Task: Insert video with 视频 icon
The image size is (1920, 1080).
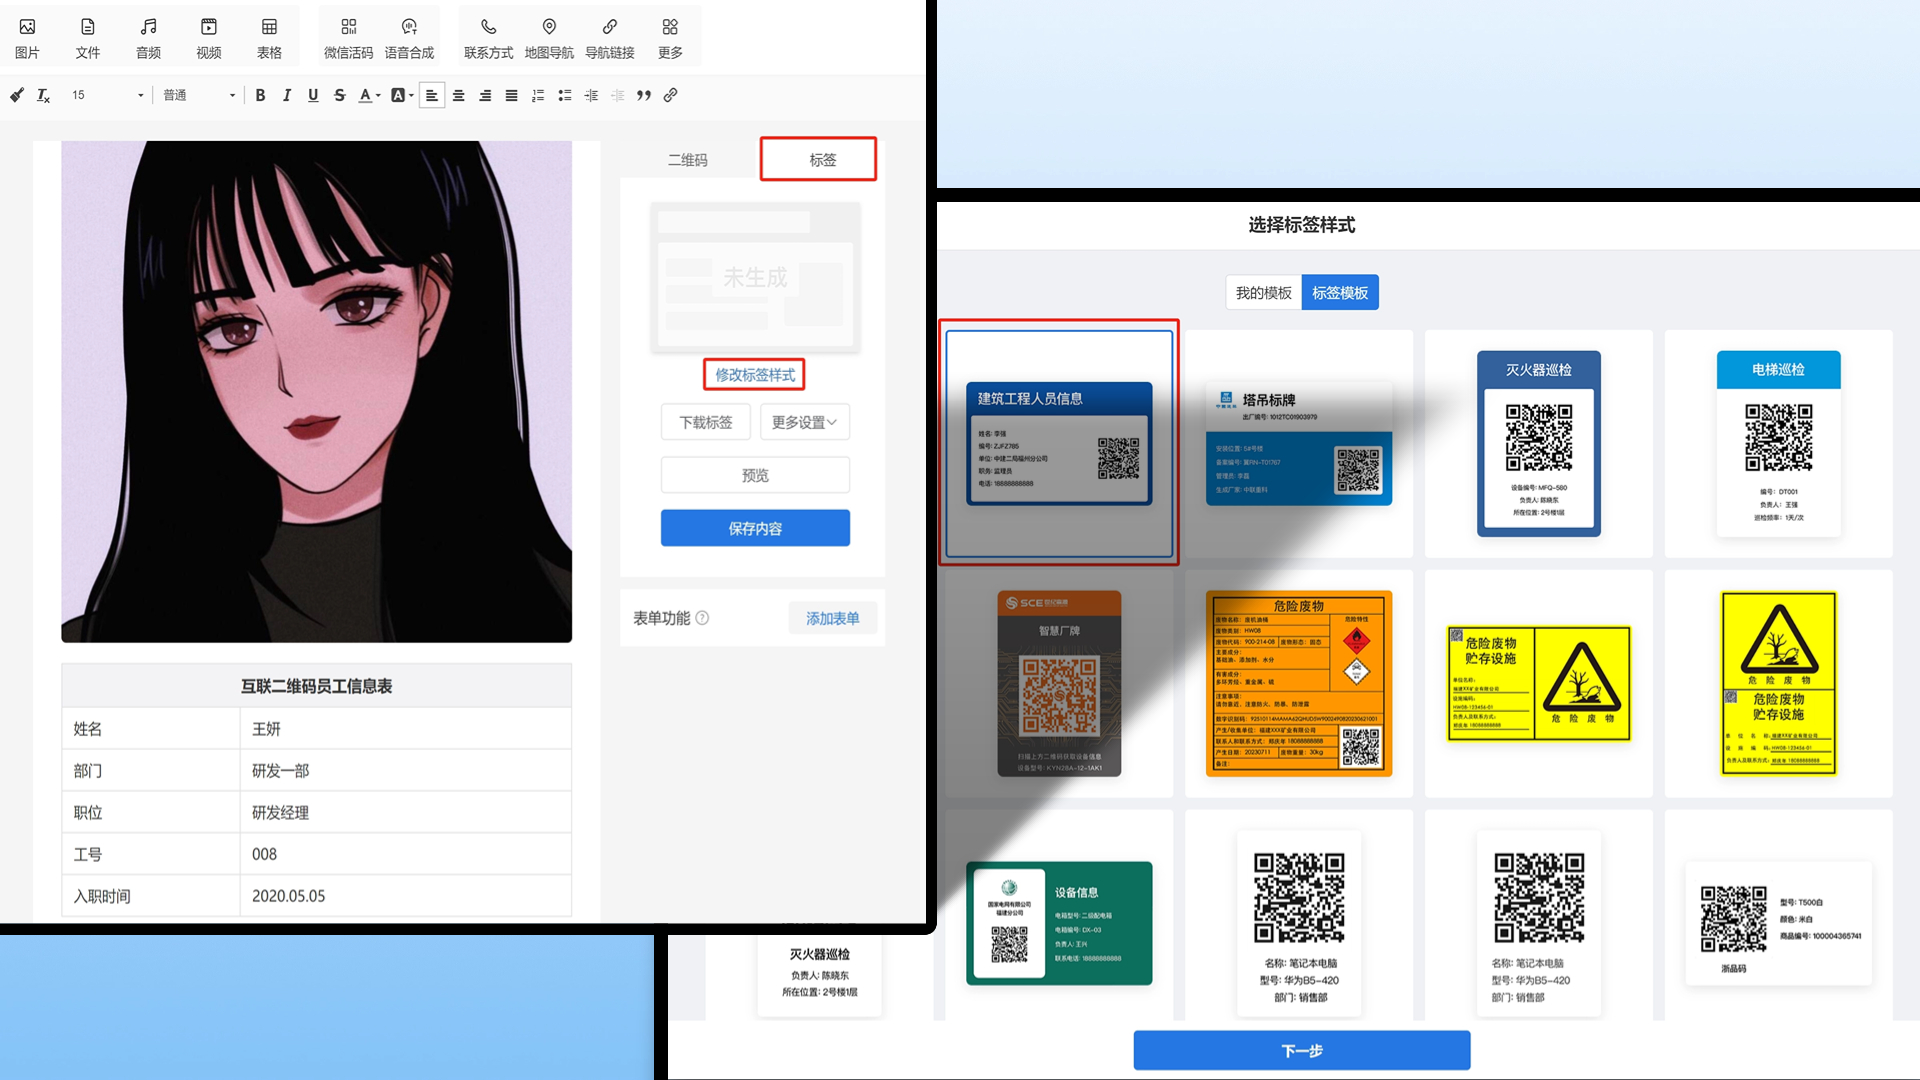Action: 209,38
